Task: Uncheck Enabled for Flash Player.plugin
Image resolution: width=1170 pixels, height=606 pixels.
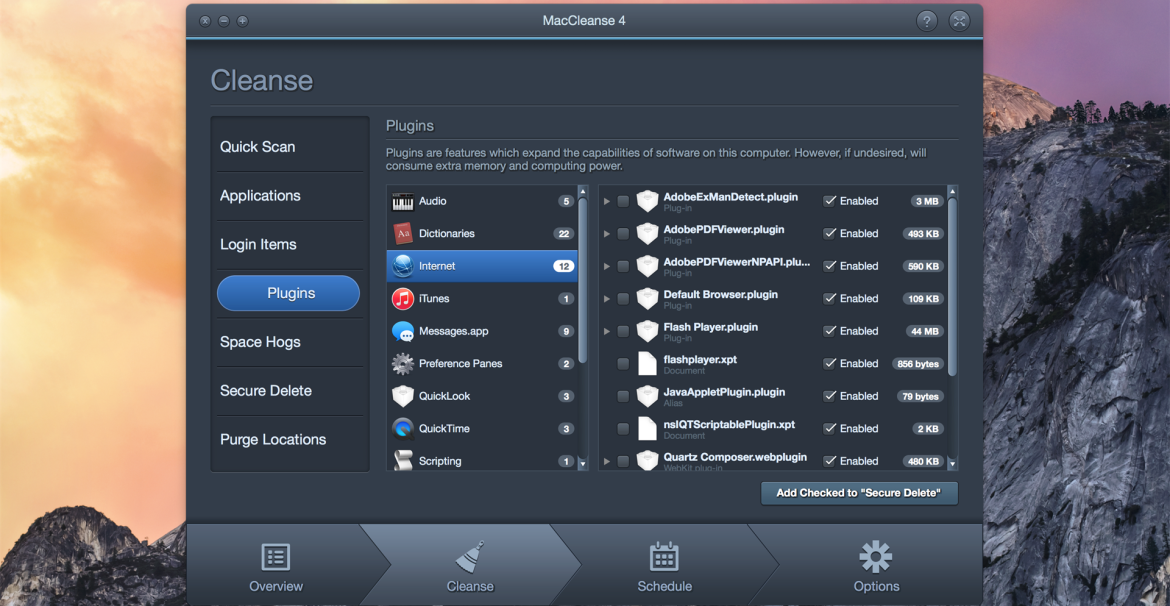Action: click(x=829, y=331)
